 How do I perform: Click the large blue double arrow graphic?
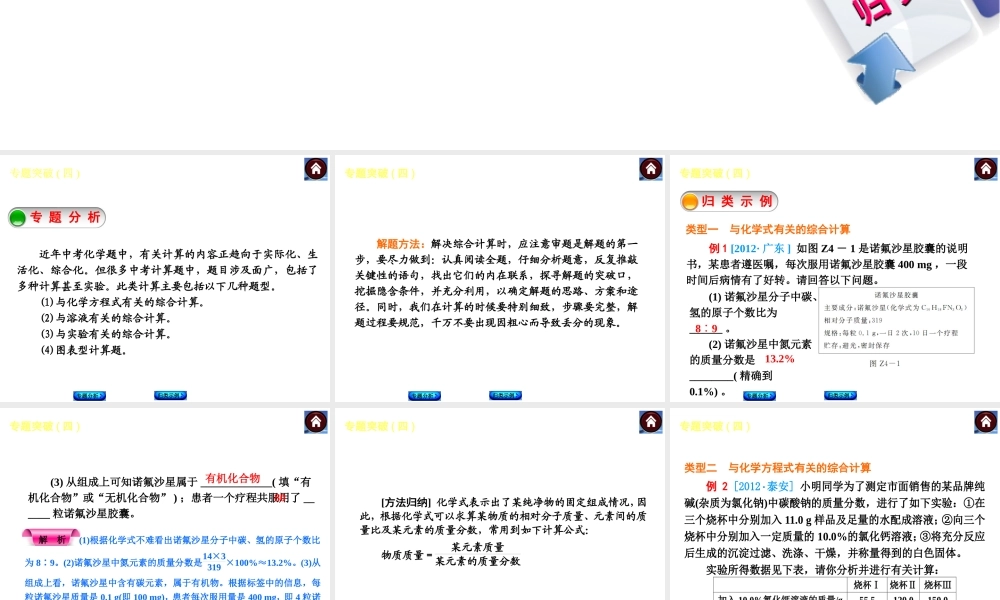(x=880, y=69)
